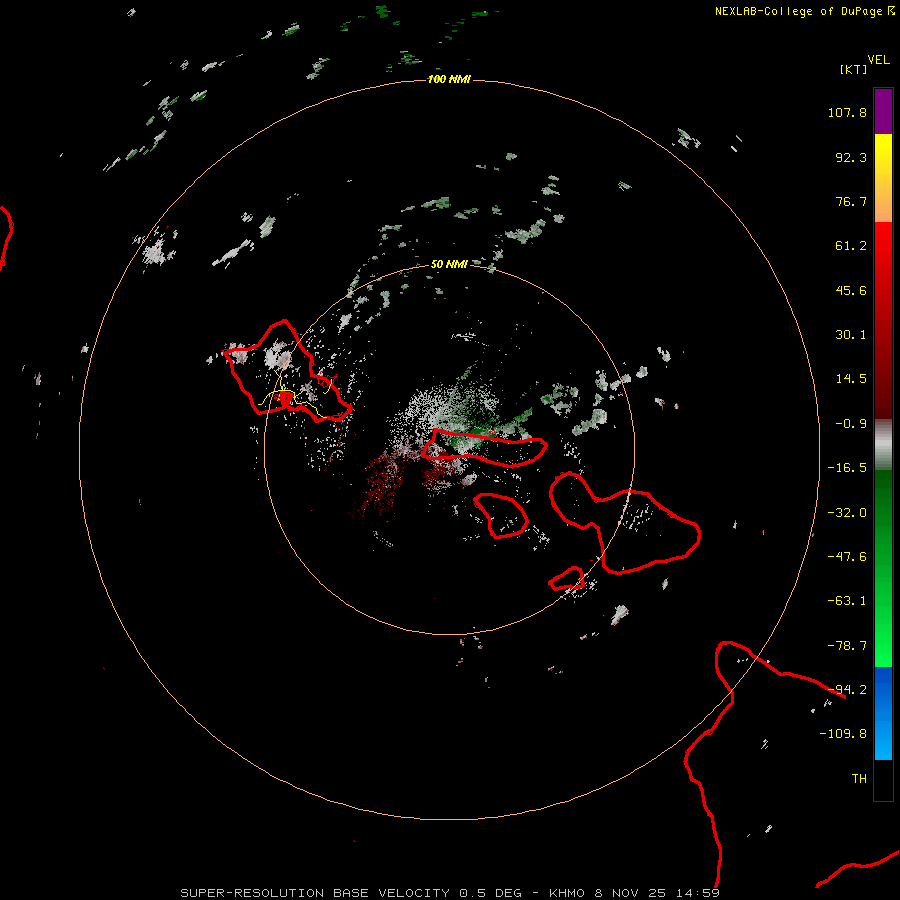This screenshot has height=900, width=900.
Task: Click the -16.5 velocity scale value
Action: [847, 468]
